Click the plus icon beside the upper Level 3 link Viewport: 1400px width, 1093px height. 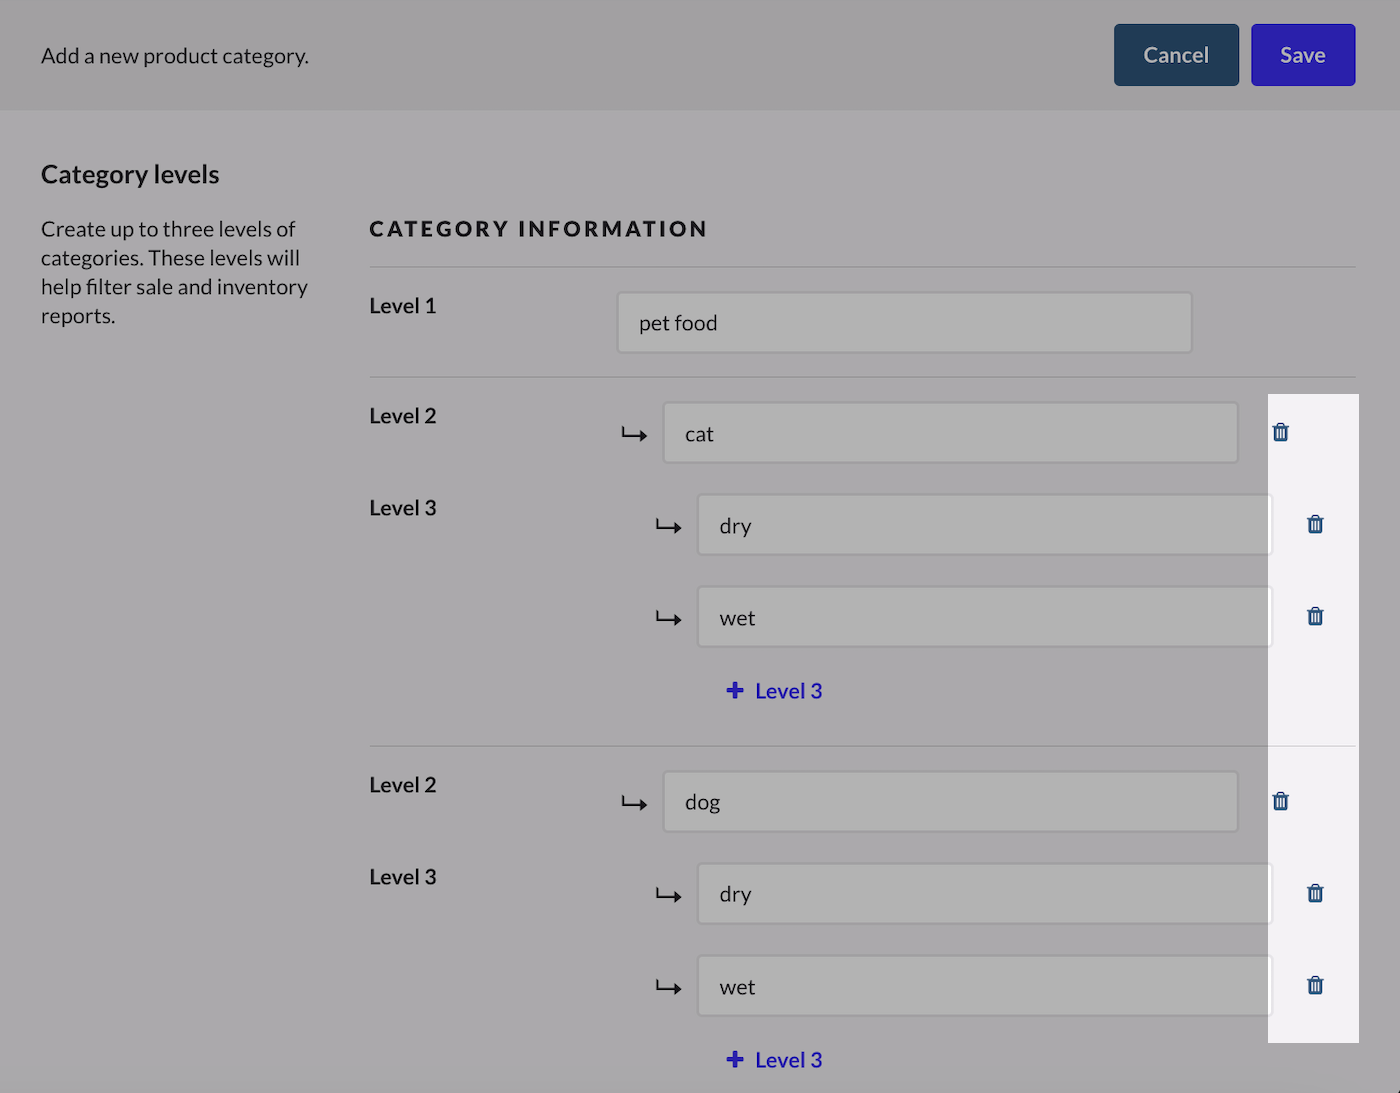[736, 690]
